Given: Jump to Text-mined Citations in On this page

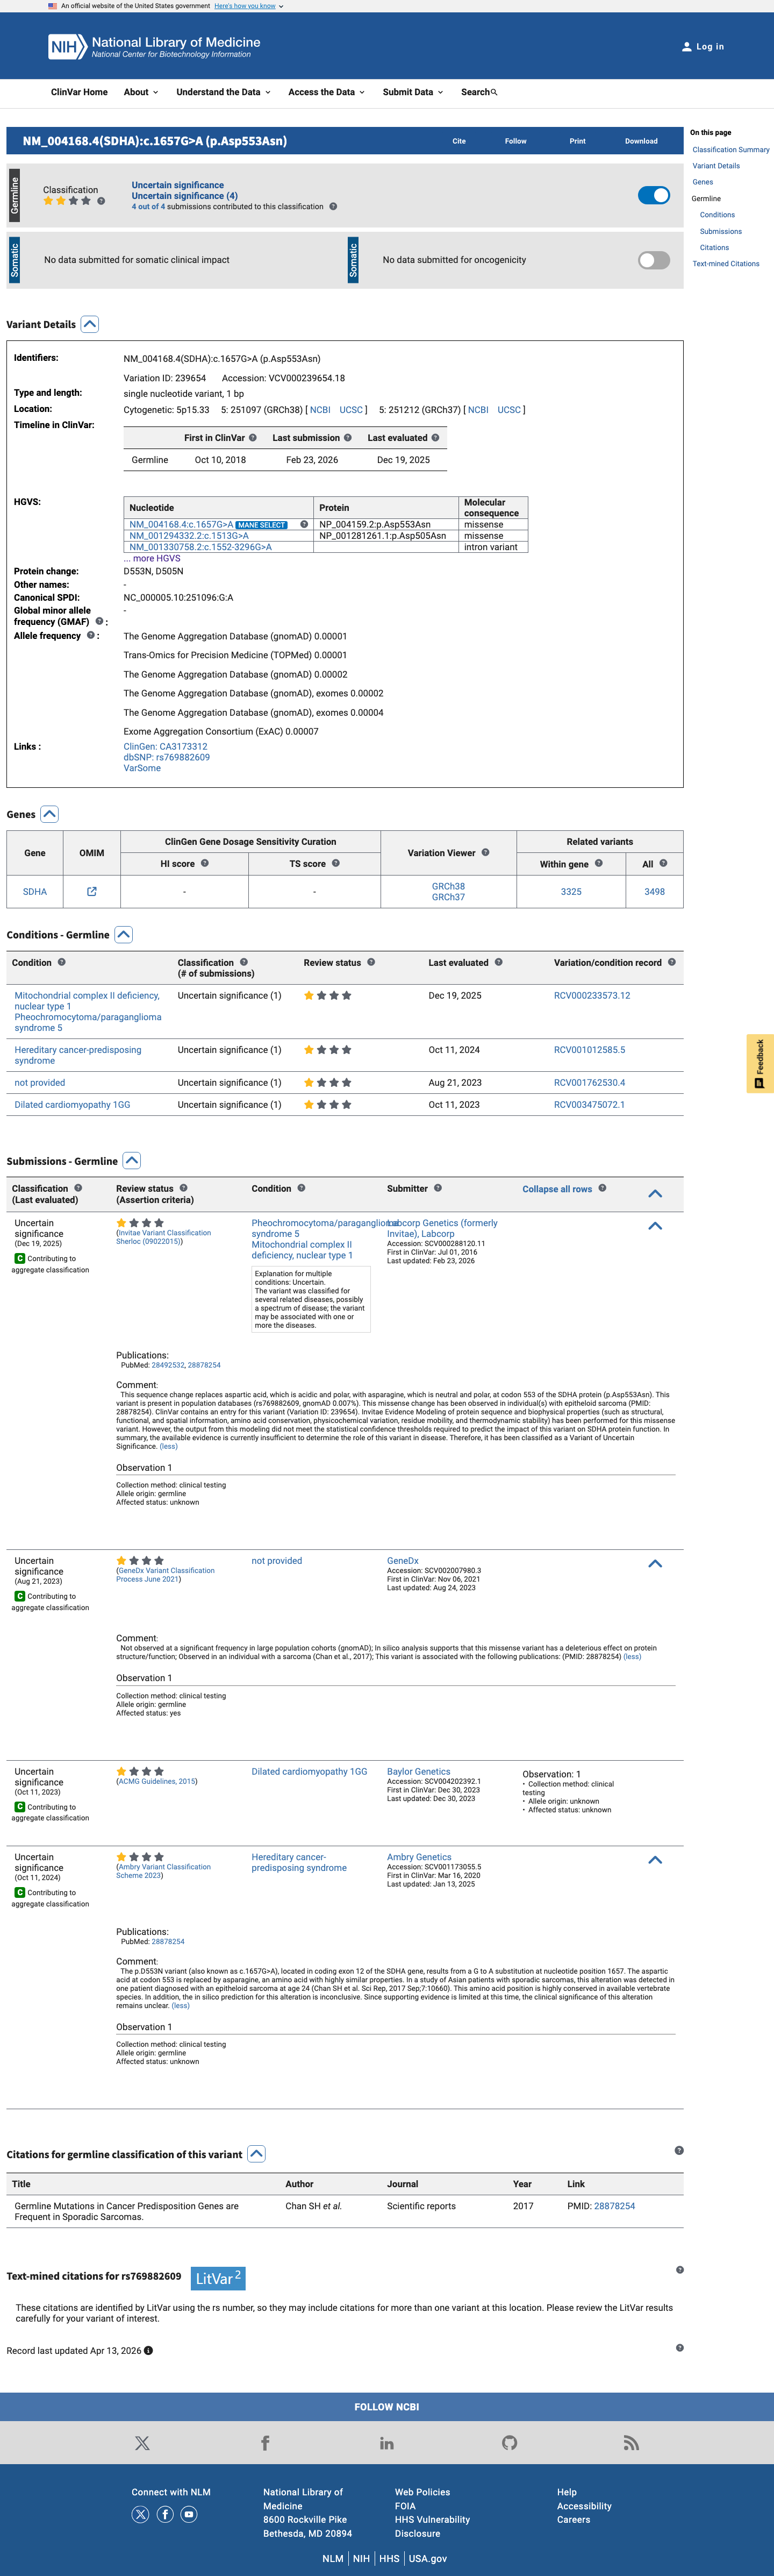Looking at the screenshot, I should point(726,264).
